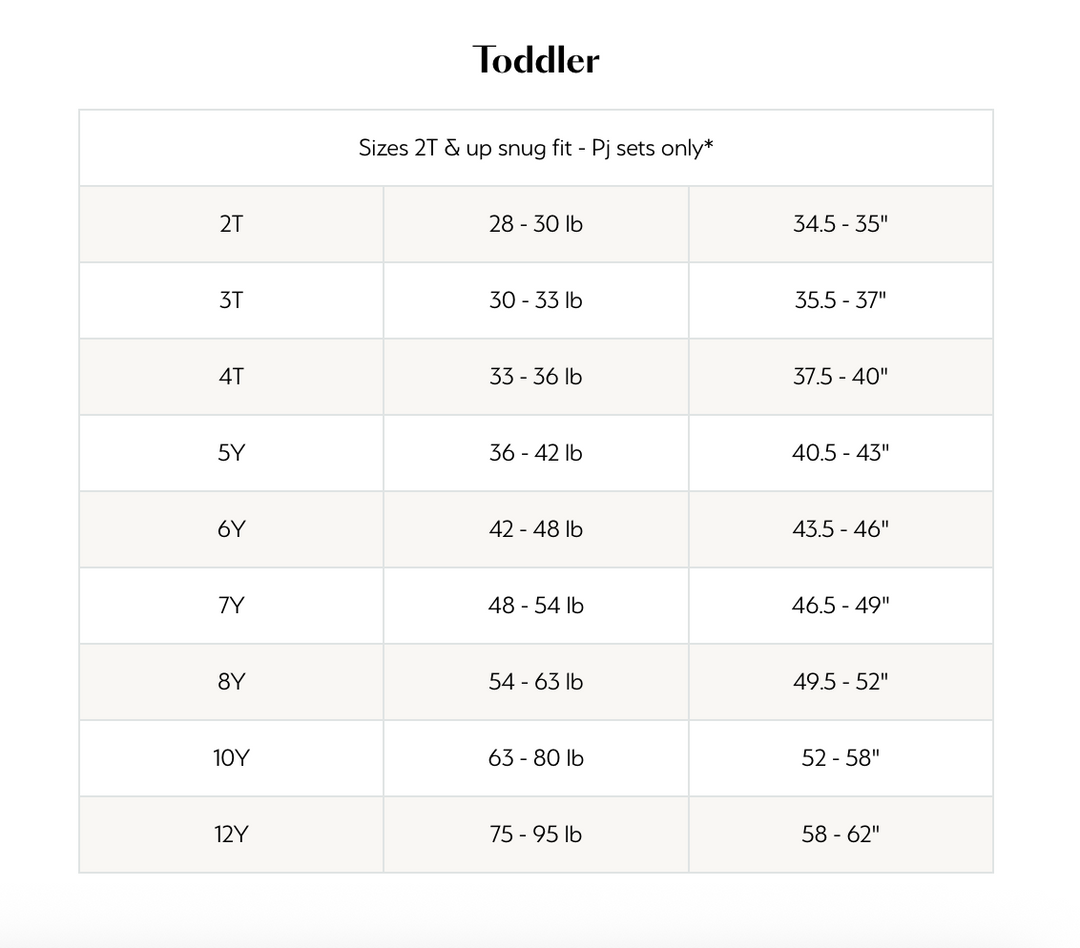1080x948 pixels.
Task: Click the 63 - 80 lb weight cell
Action: [x=536, y=758]
